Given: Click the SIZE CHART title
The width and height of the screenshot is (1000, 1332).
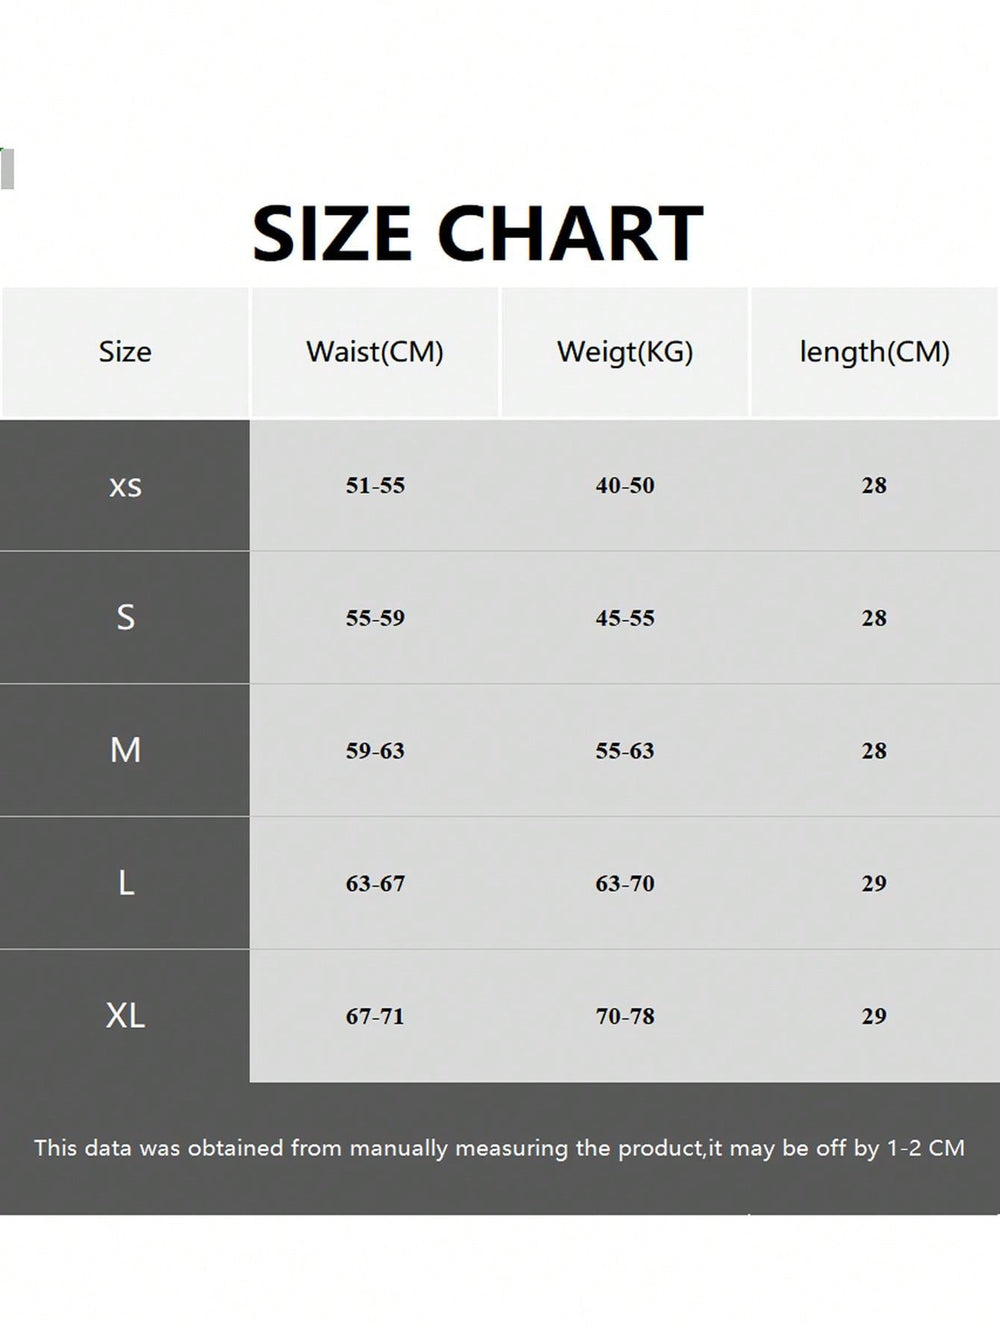Looking at the screenshot, I should click(477, 233).
